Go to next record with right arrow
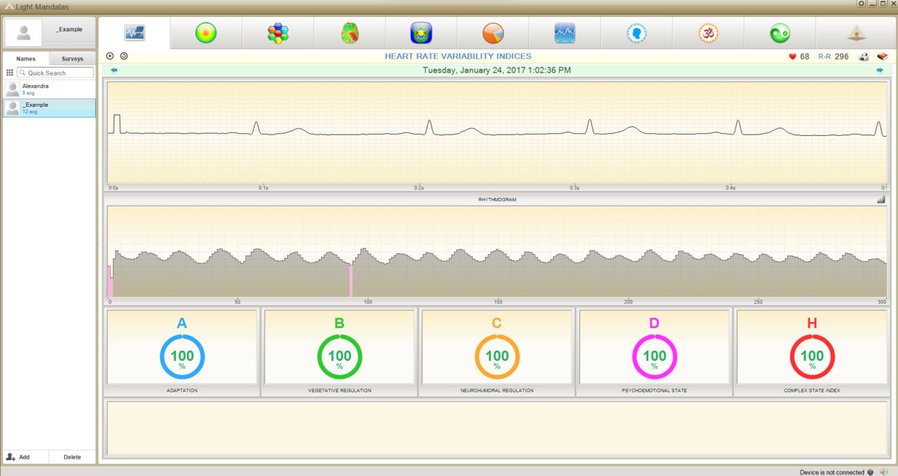This screenshot has height=476, width=898. [x=880, y=70]
